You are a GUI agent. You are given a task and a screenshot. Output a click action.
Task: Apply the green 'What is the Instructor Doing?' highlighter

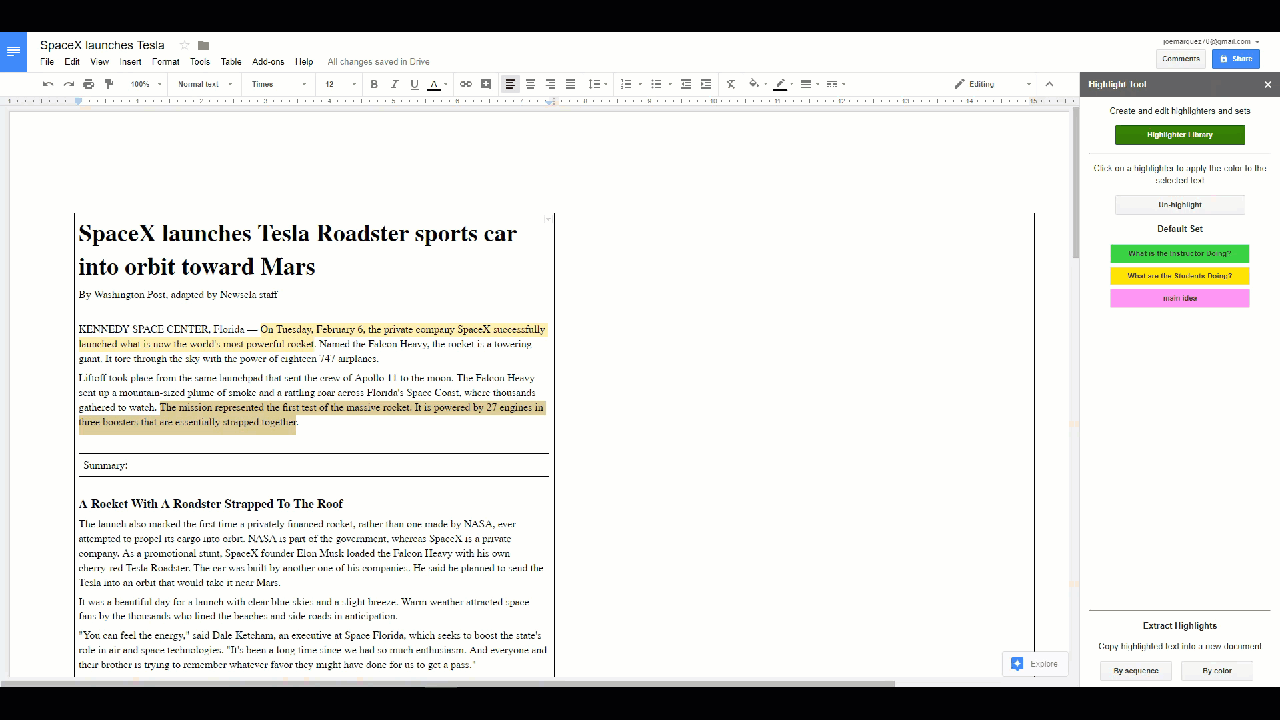pyautogui.click(x=1180, y=254)
